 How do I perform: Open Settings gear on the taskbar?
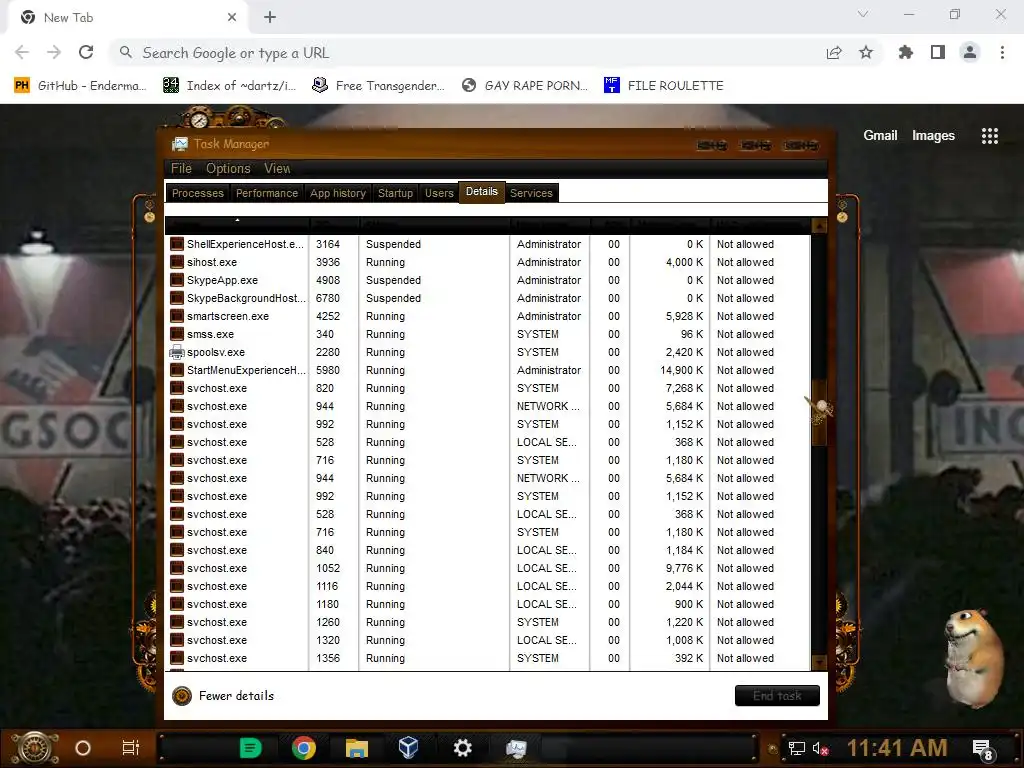click(462, 748)
